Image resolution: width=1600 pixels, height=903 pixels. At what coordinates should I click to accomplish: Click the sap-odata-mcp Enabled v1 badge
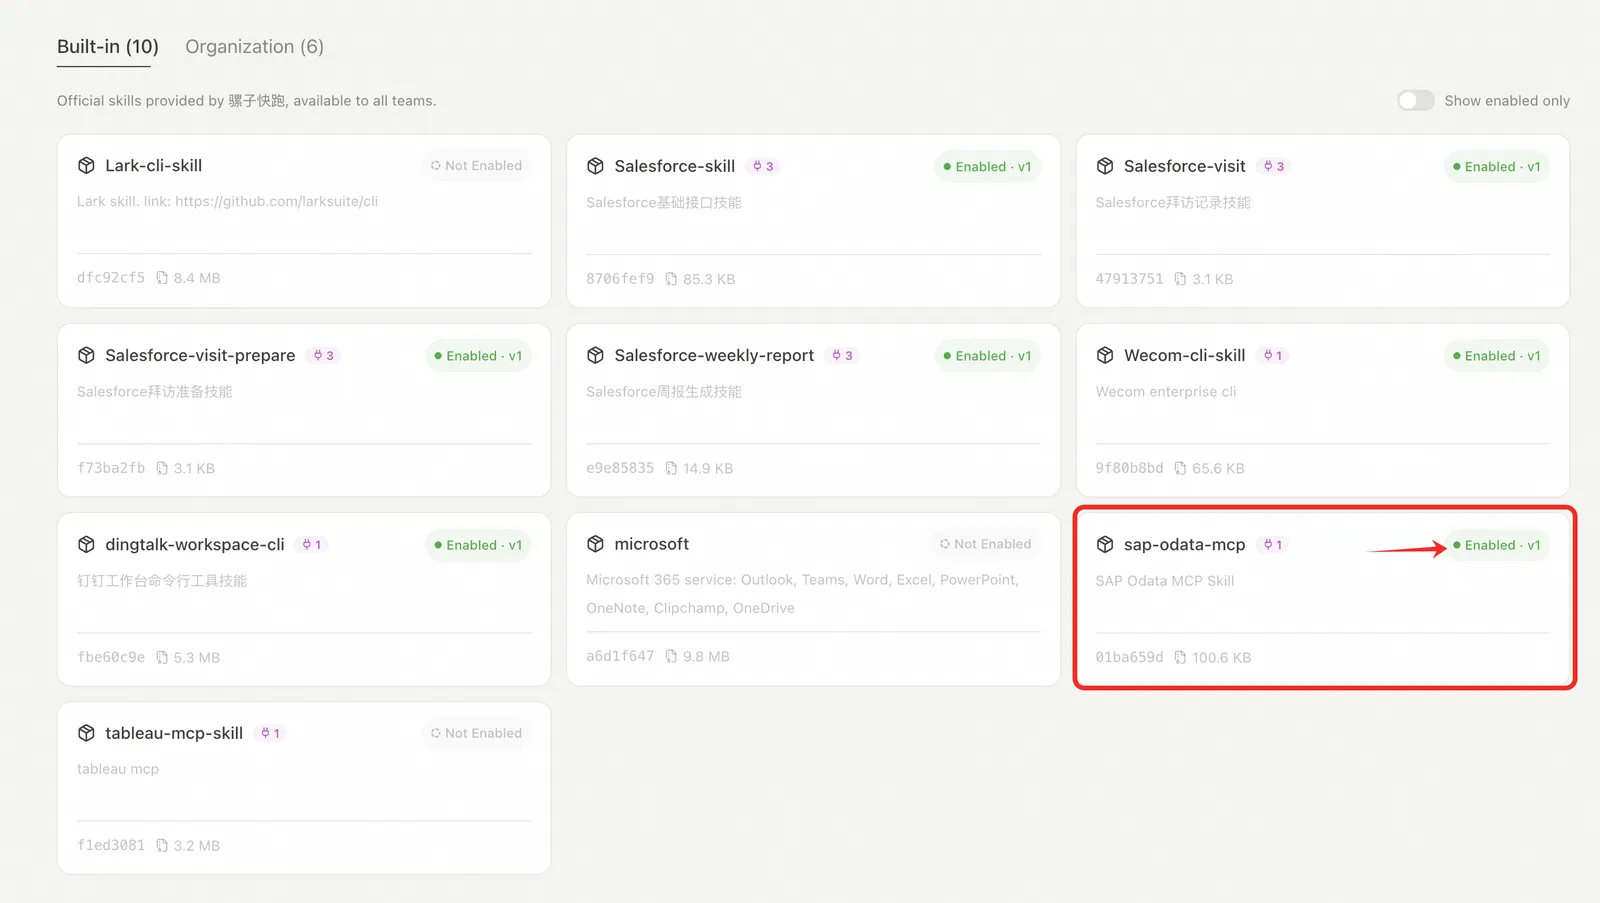pos(1496,544)
